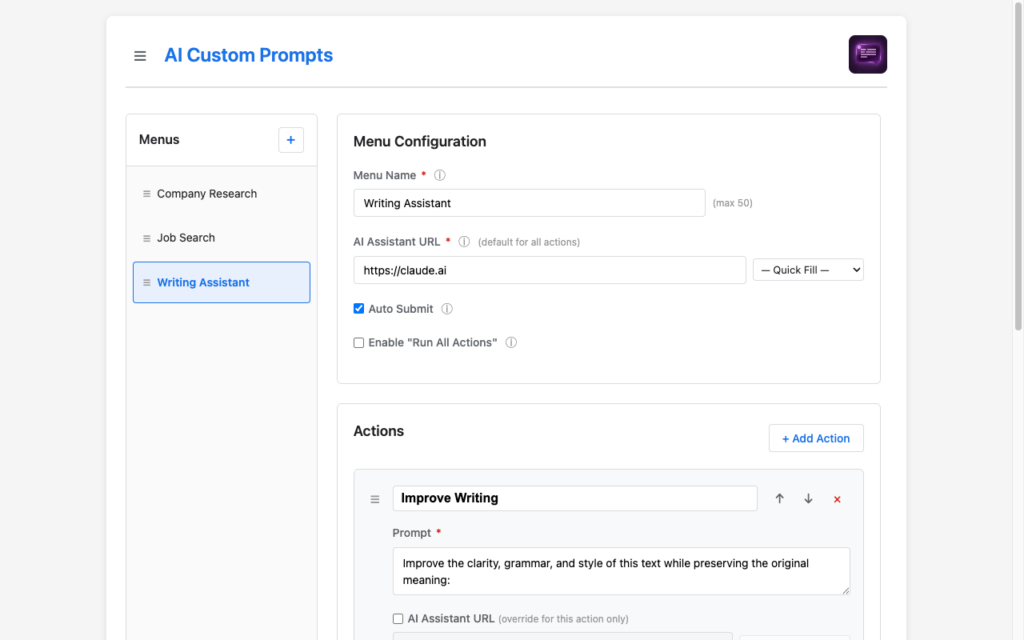Move Improve Writing action up
This screenshot has width=1024, height=640.
tap(779, 498)
